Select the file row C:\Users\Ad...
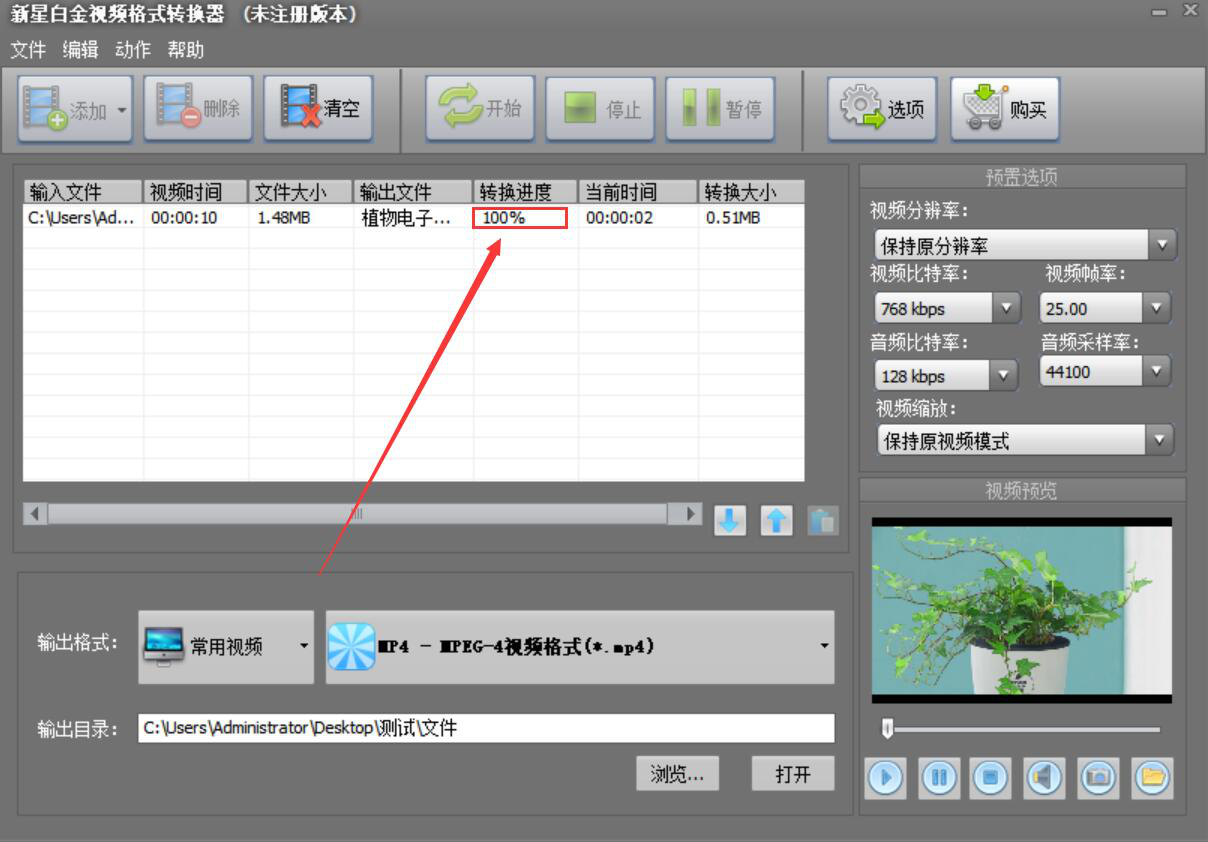1208x842 pixels. point(414,217)
